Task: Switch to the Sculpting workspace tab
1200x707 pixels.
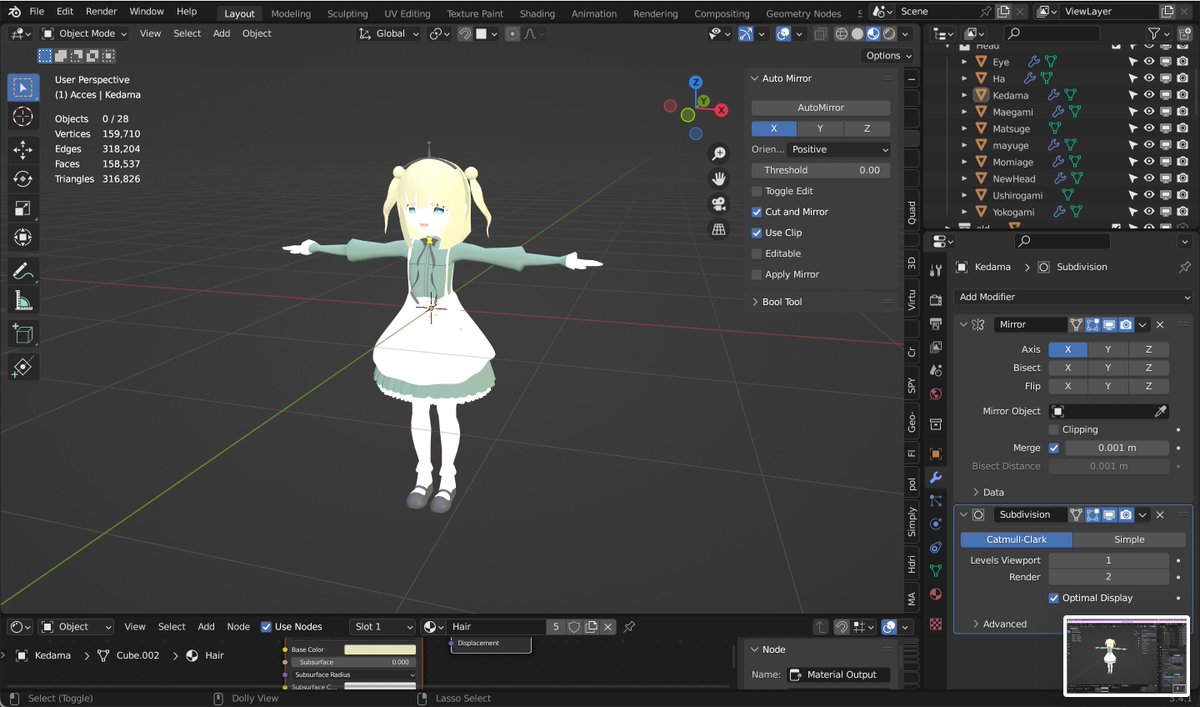Action: coord(348,14)
